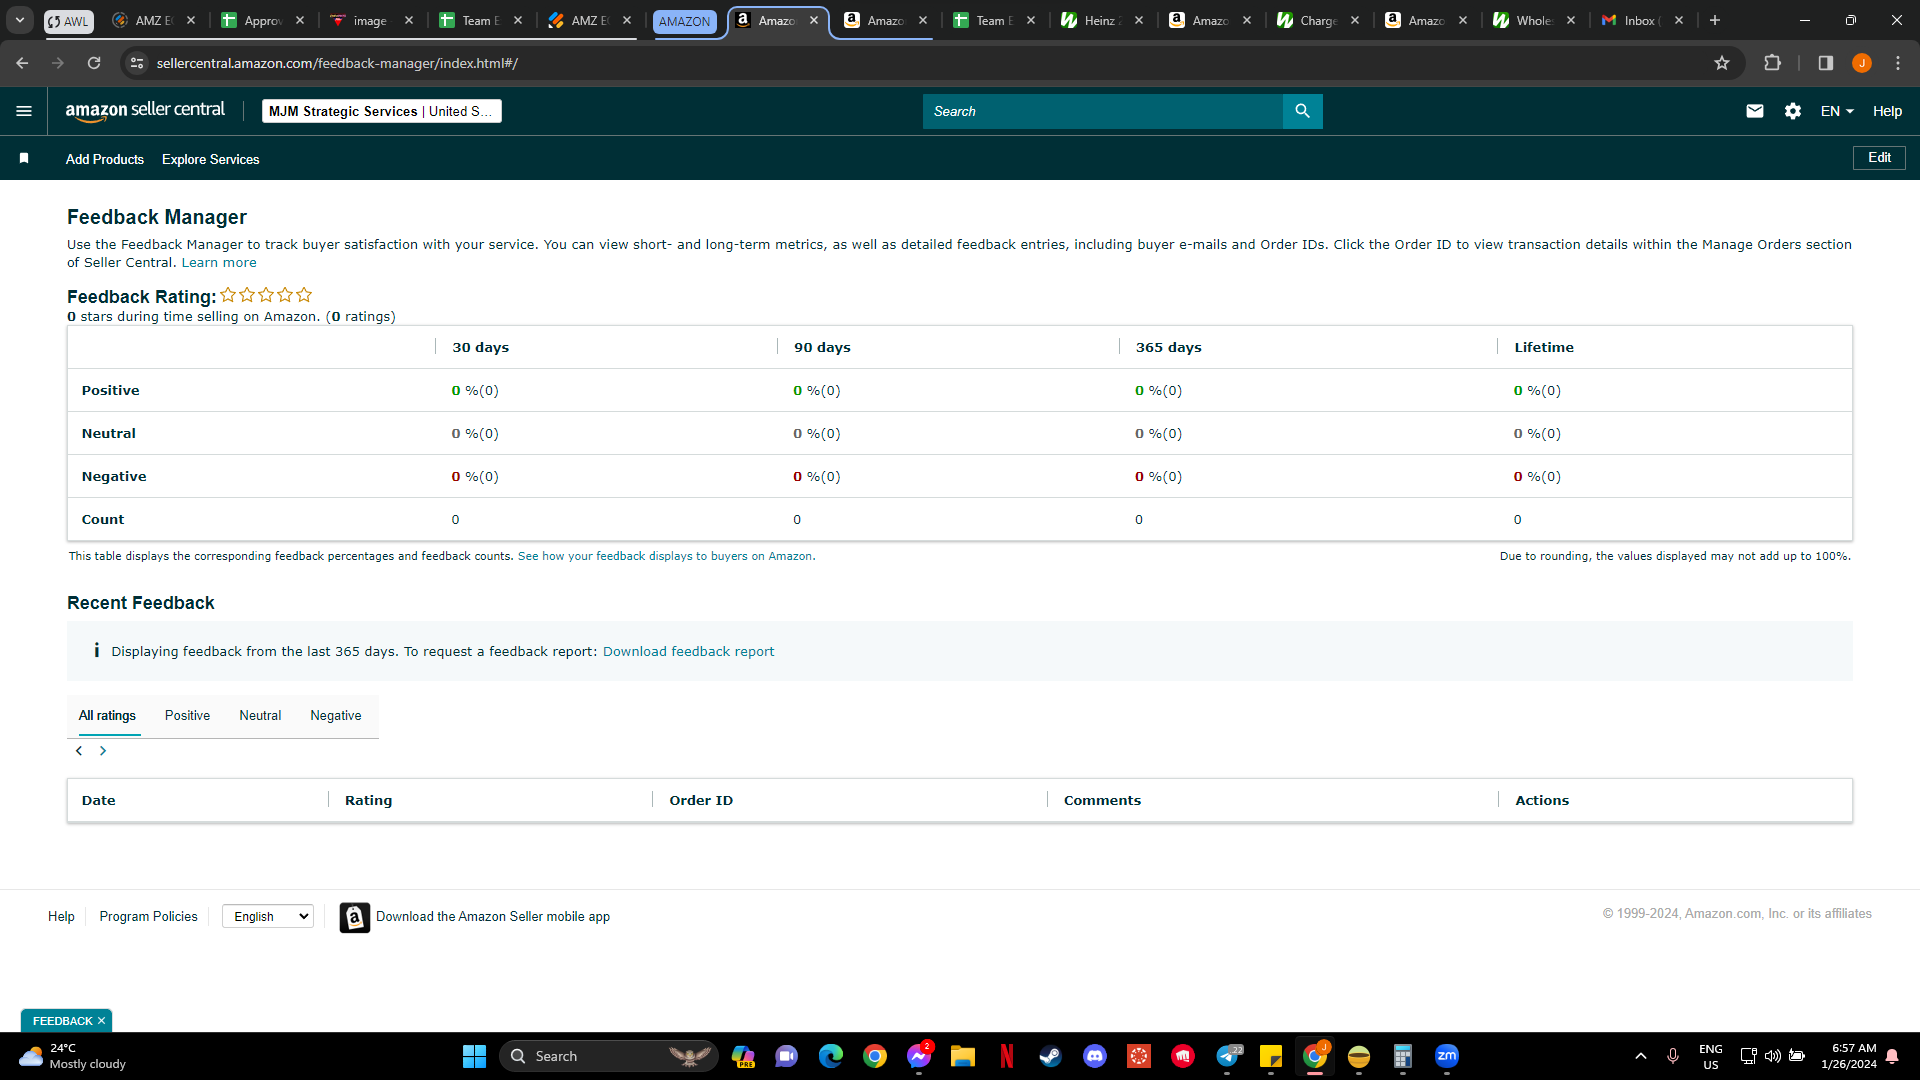Go back in browser history

[x=22, y=63]
